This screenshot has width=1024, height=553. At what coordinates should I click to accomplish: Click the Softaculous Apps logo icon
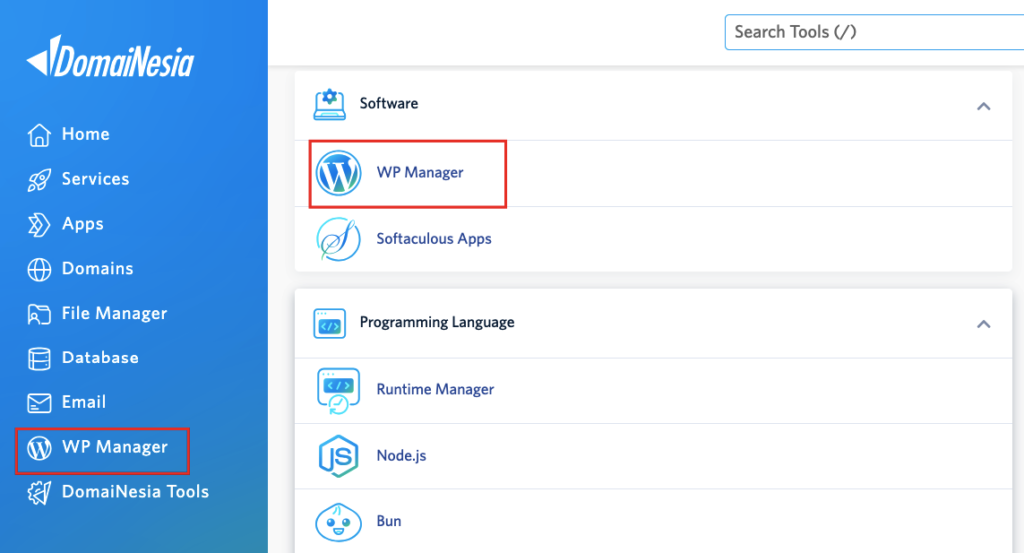click(x=338, y=239)
